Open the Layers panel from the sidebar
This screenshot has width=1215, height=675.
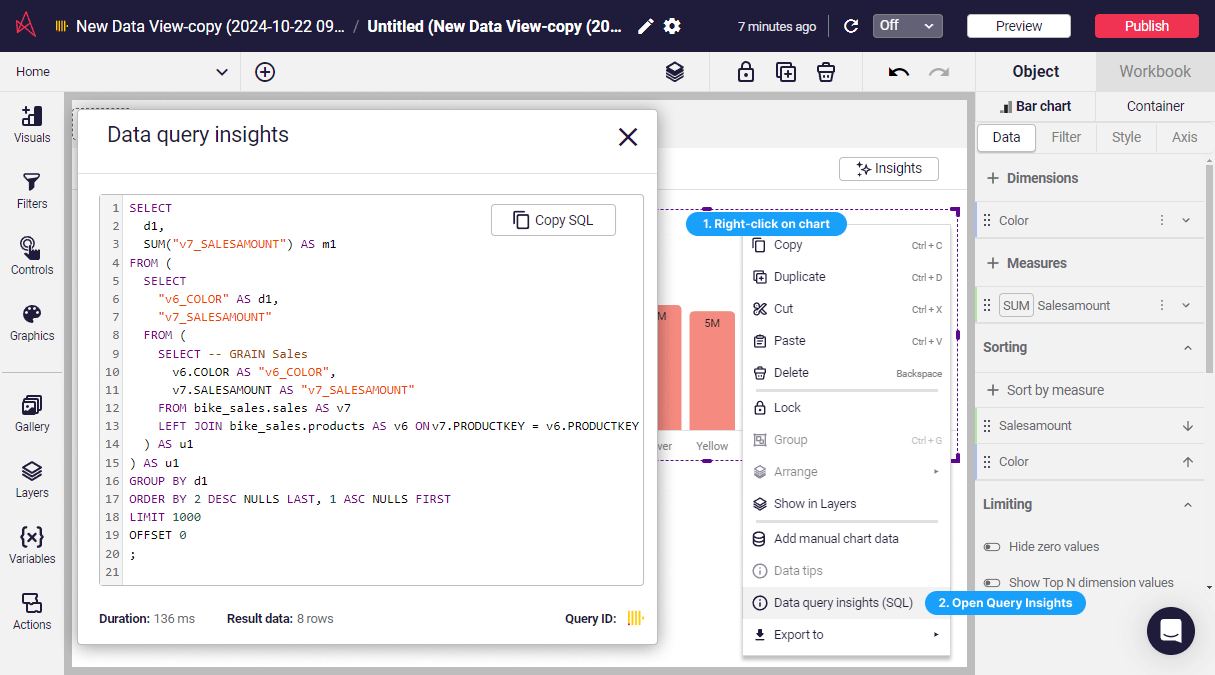click(31, 478)
